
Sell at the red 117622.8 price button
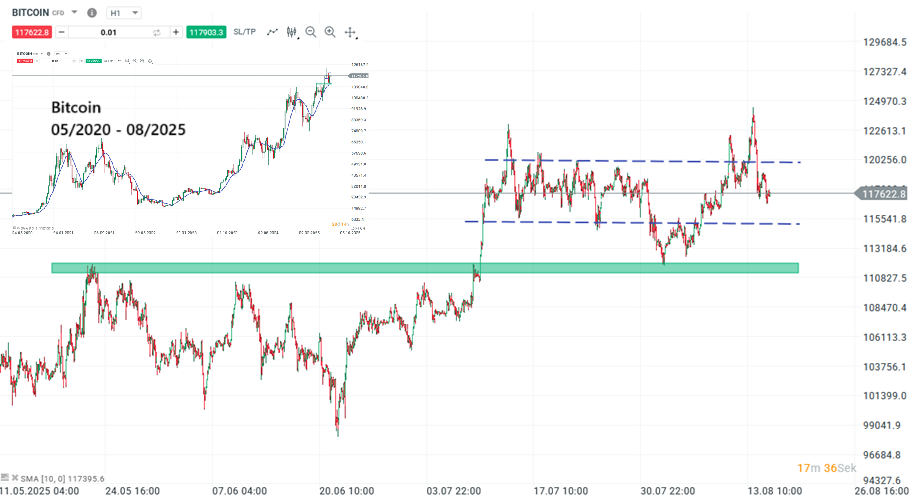coord(32,32)
